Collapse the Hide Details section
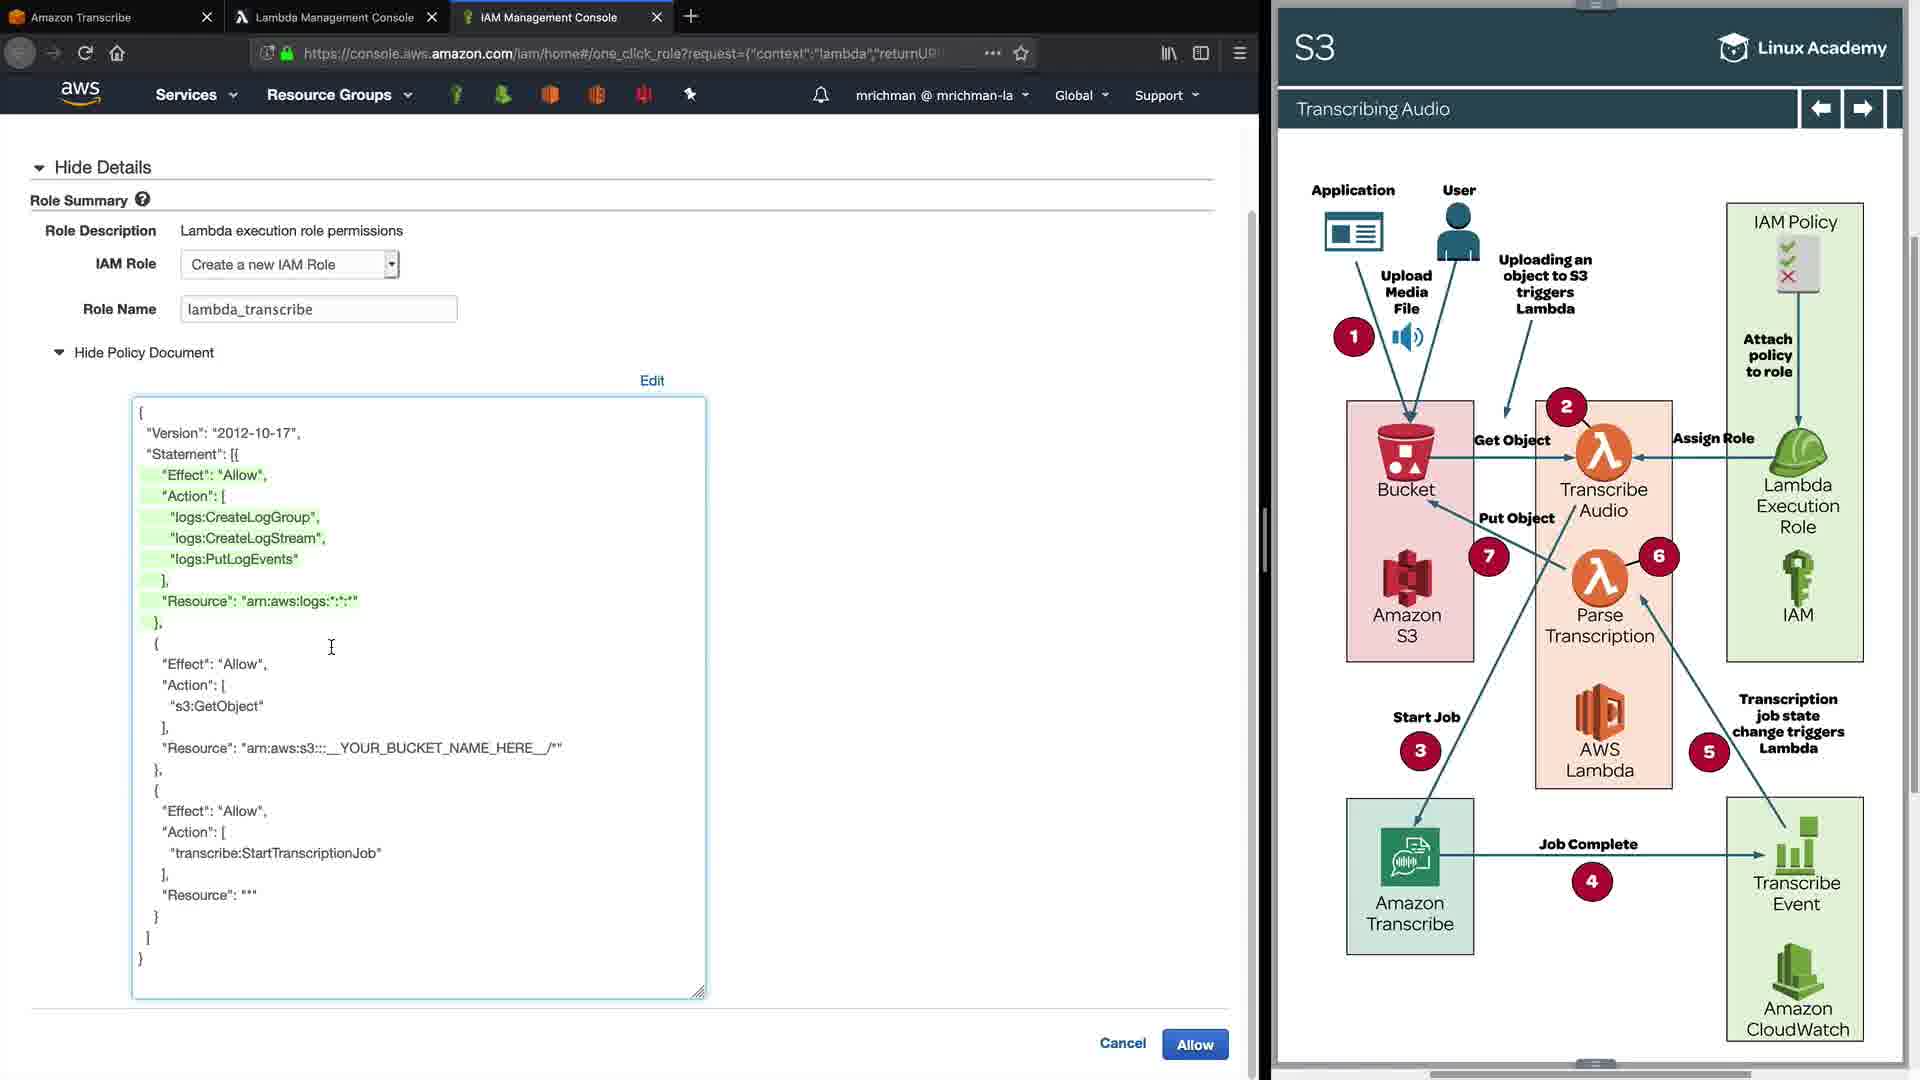 click(x=39, y=168)
